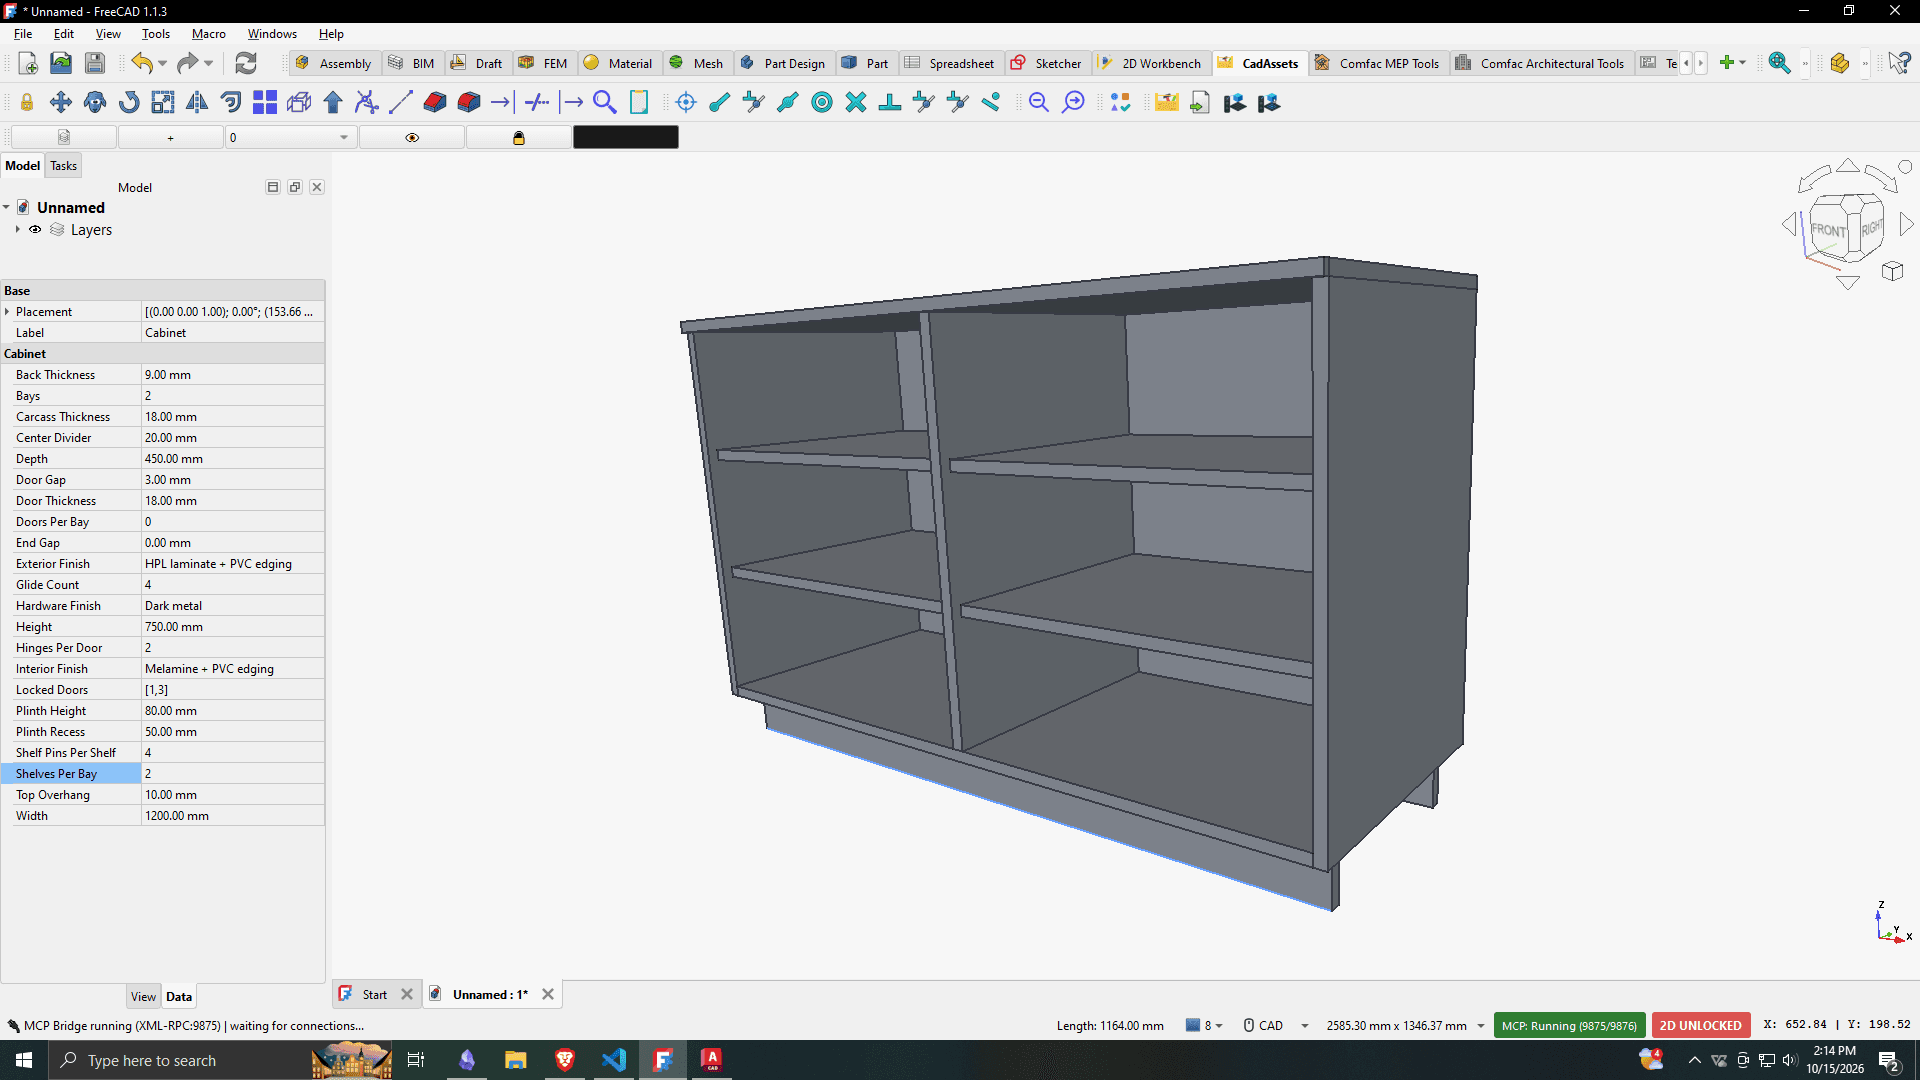The width and height of the screenshot is (1920, 1080).
Task: Click the clipboard icon in edit toolbar
Action: click(x=639, y=102)
